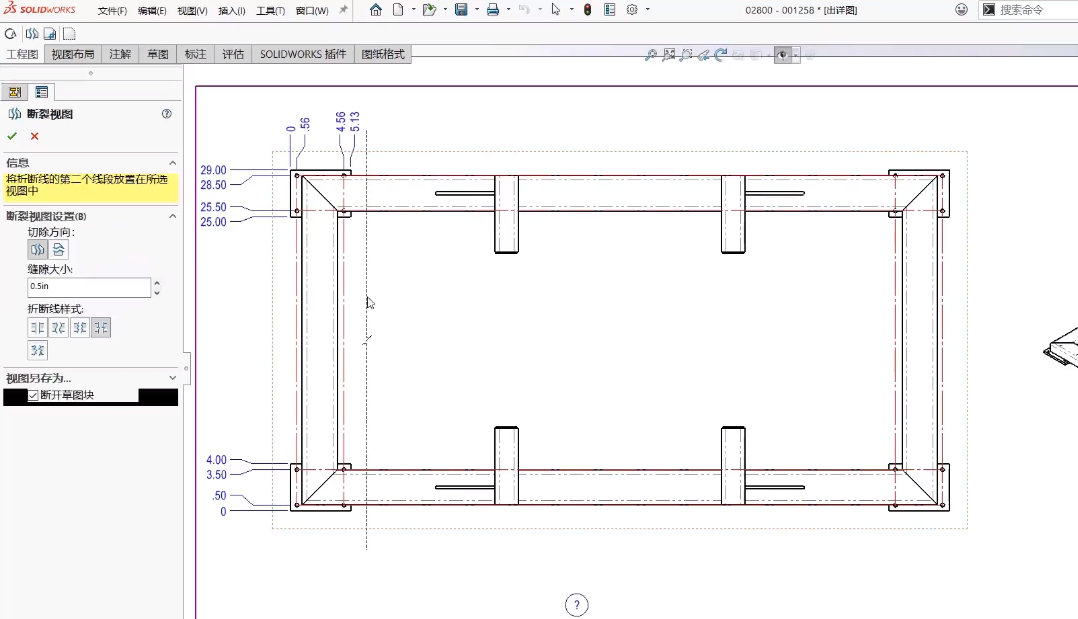Click the Home icon in top toolbar
Image resolution: width=1078 pixels, height=619 pixels.
376,10
